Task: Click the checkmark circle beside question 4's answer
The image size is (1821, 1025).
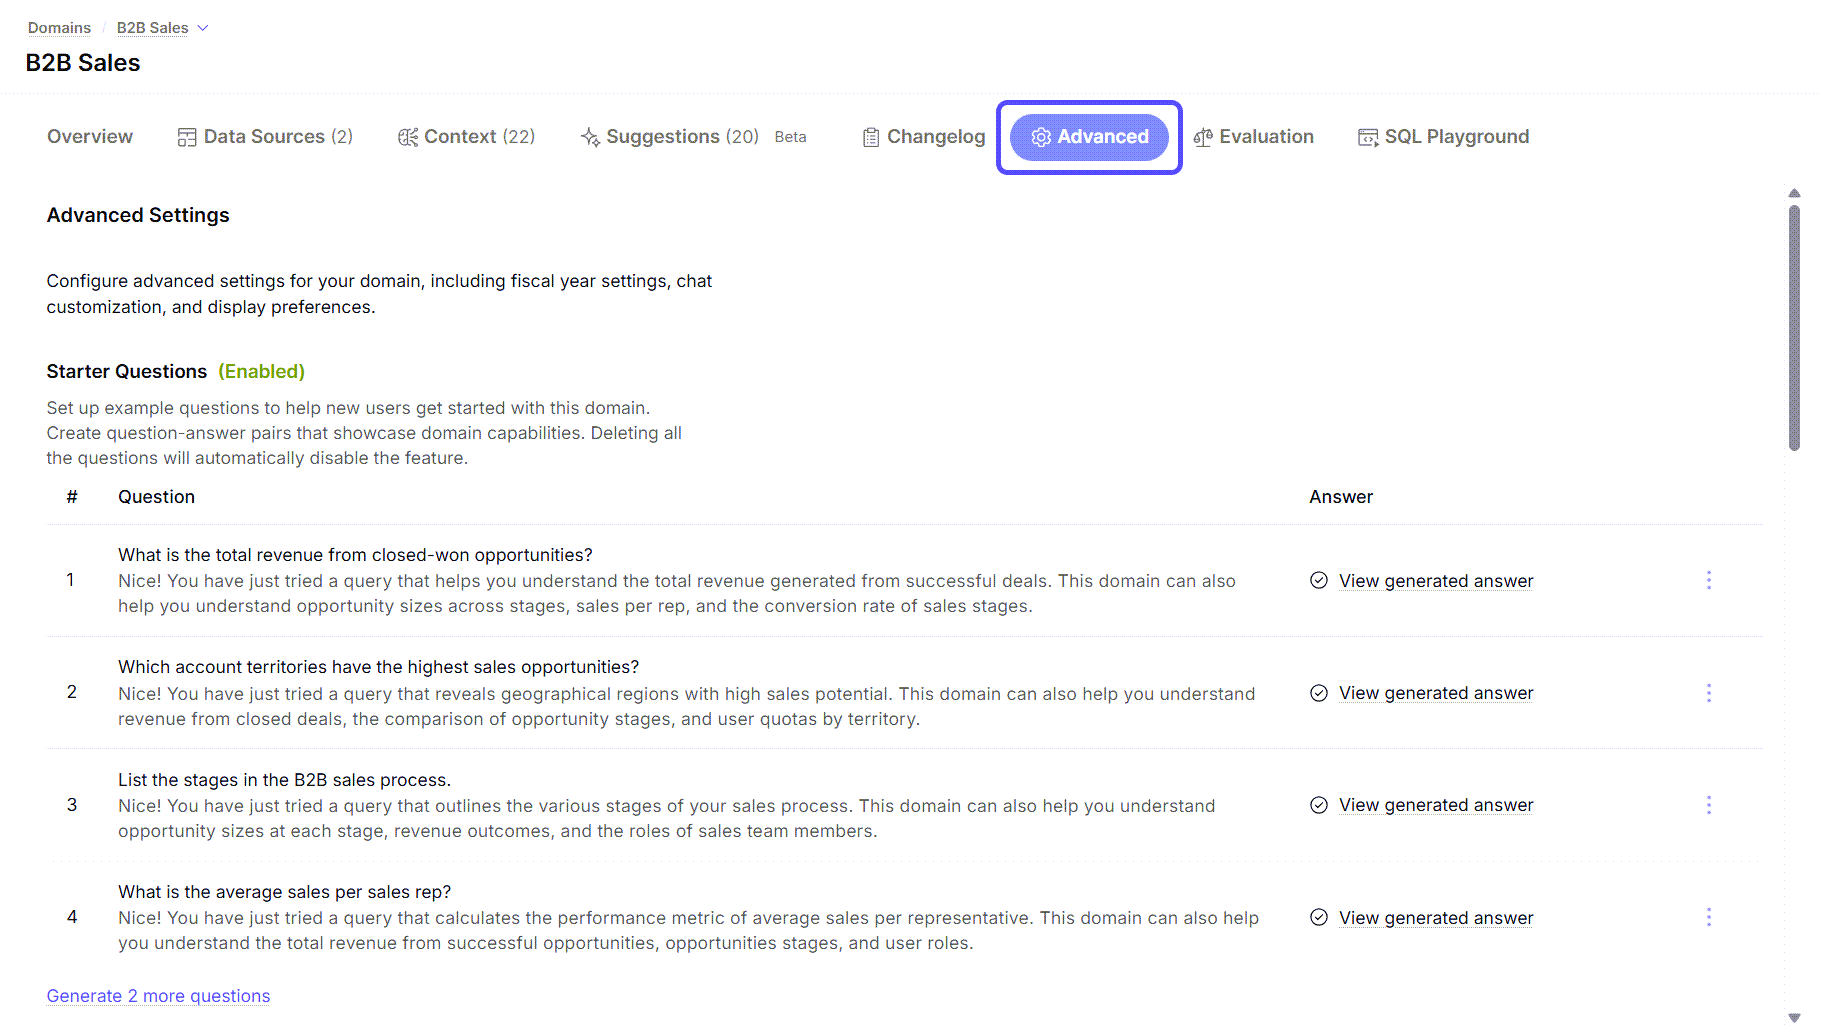Action: tap(1318, 917)
